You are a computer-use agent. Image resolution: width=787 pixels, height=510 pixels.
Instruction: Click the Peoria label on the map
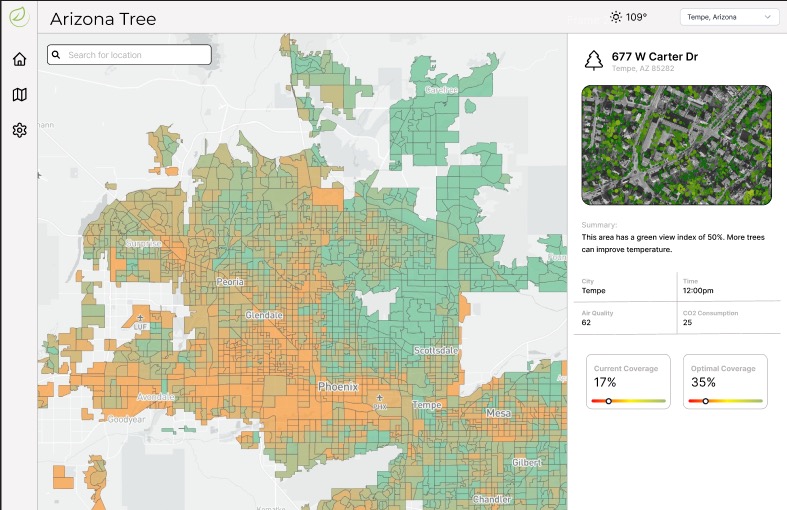[x=230, y=282]
